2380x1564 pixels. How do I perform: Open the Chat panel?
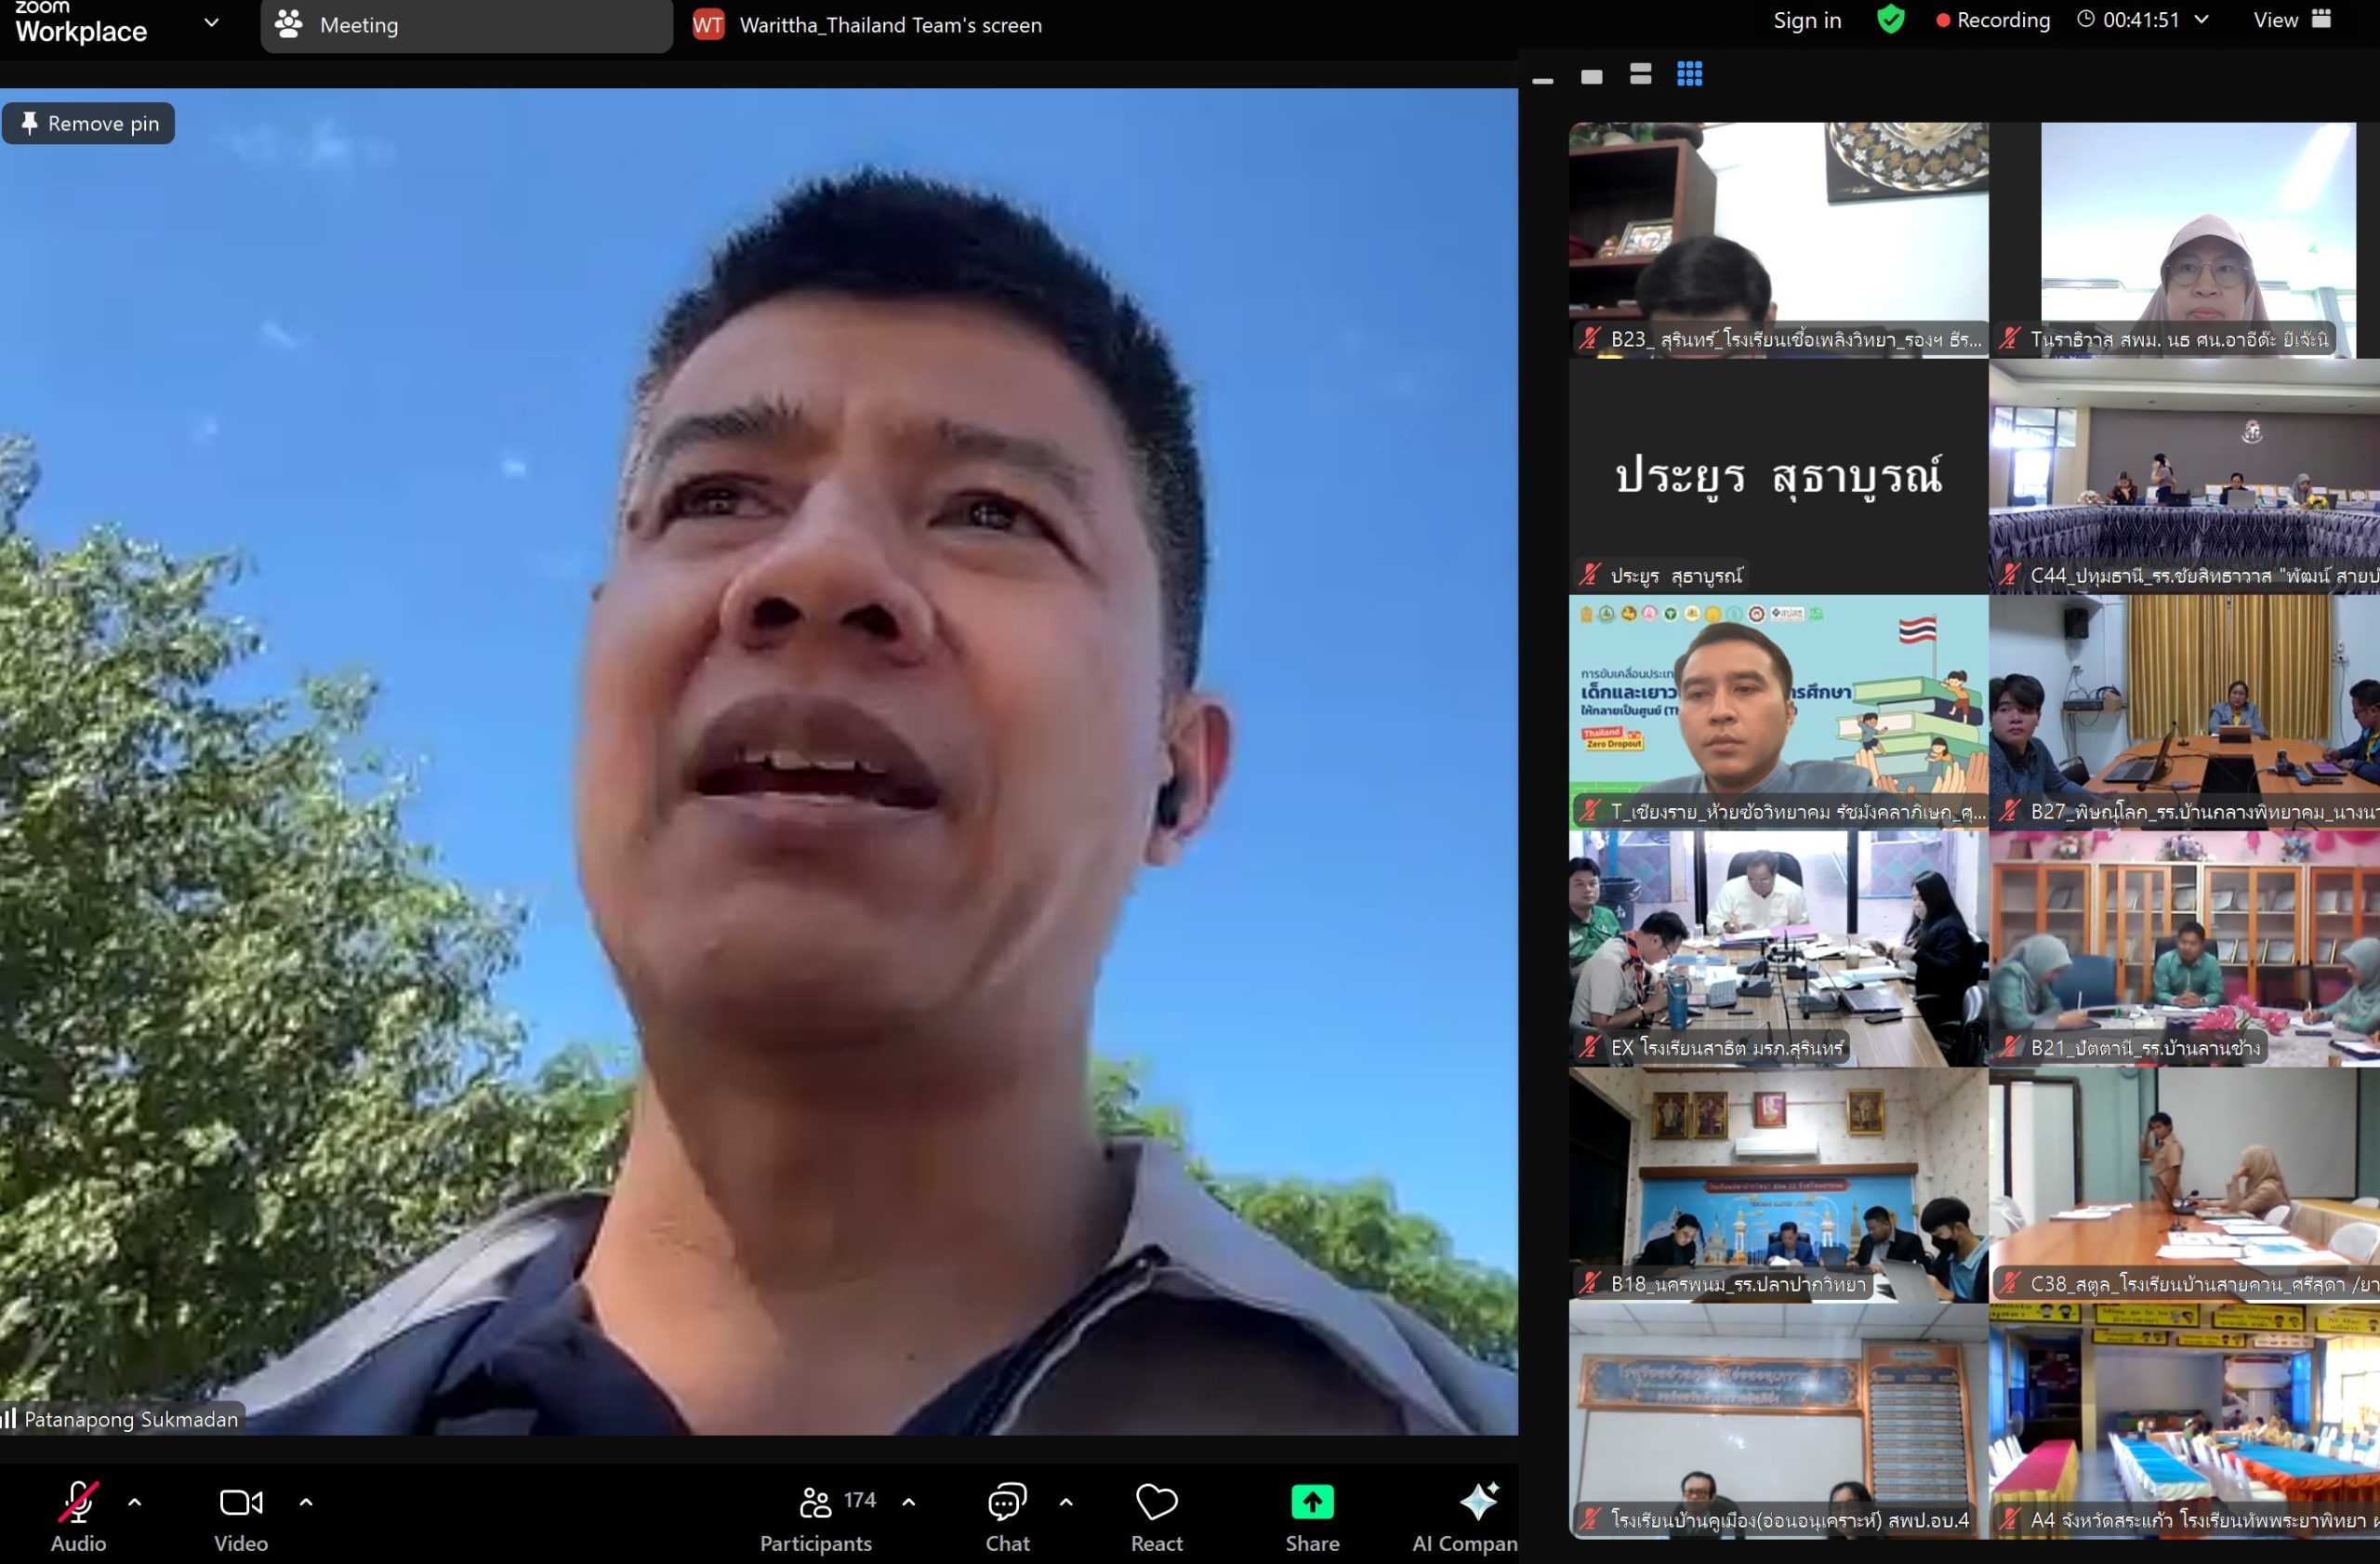[x=1007, y=1517]
